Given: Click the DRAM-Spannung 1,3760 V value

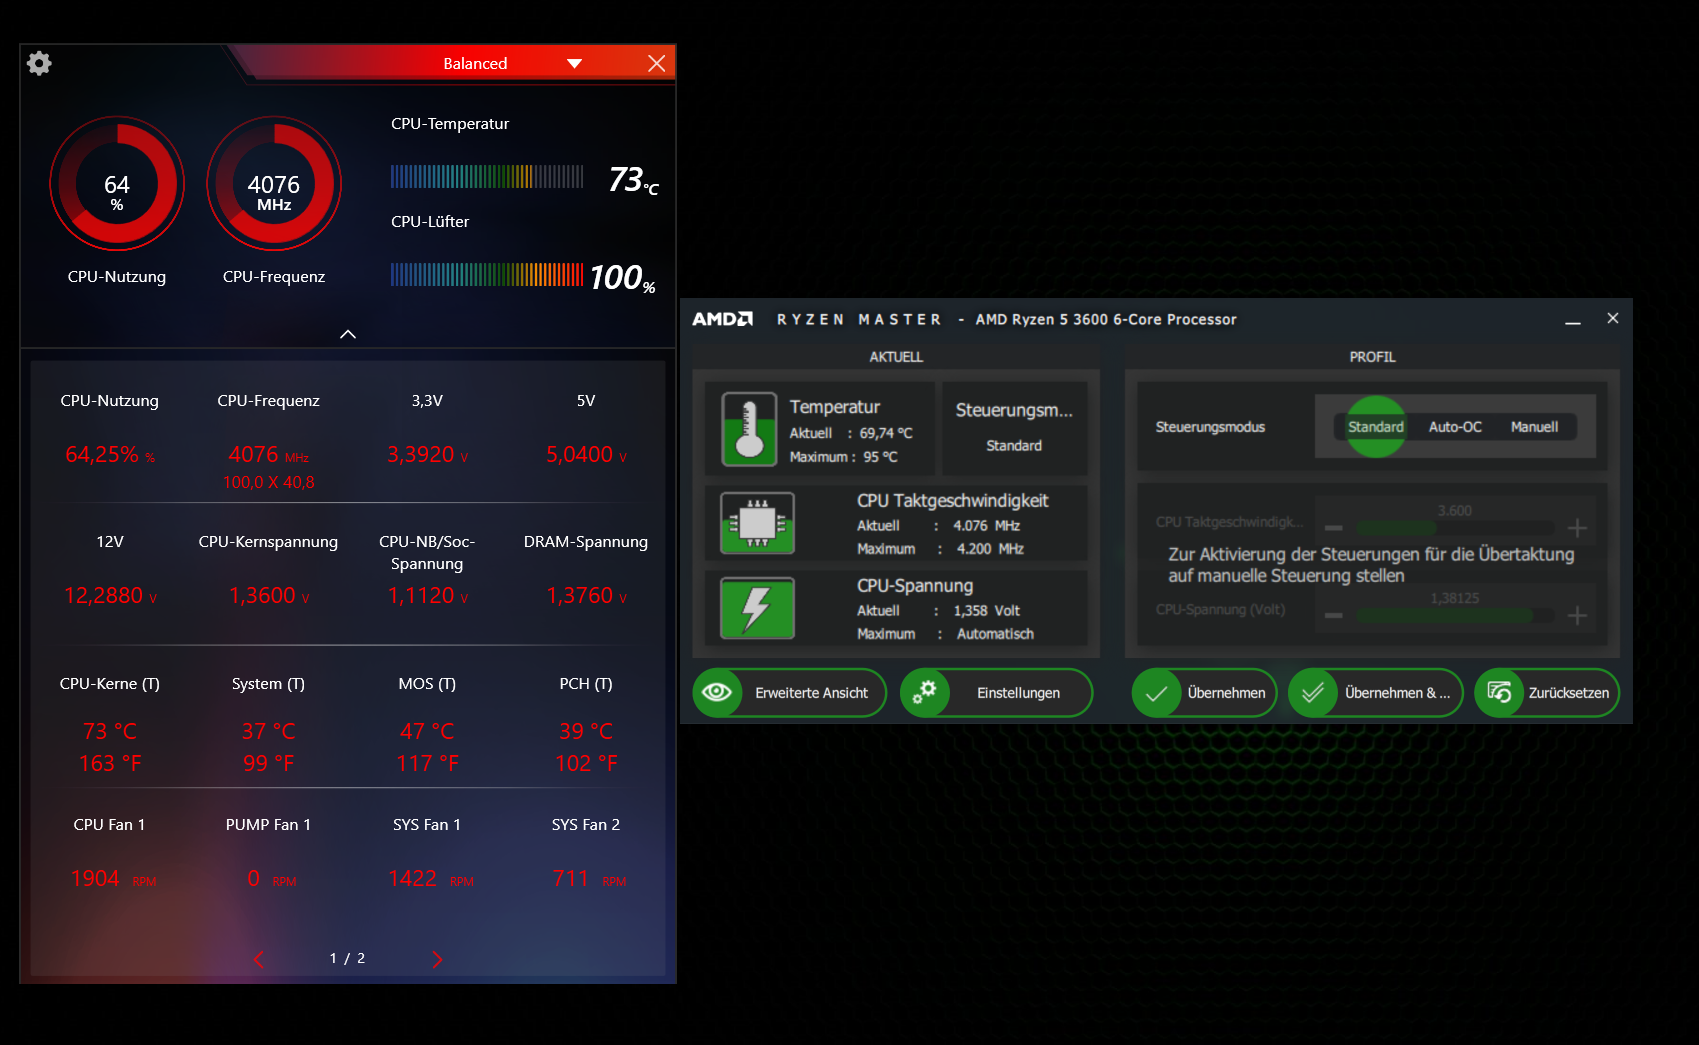Looking at the screenshot, I should [x=587, y=596].
